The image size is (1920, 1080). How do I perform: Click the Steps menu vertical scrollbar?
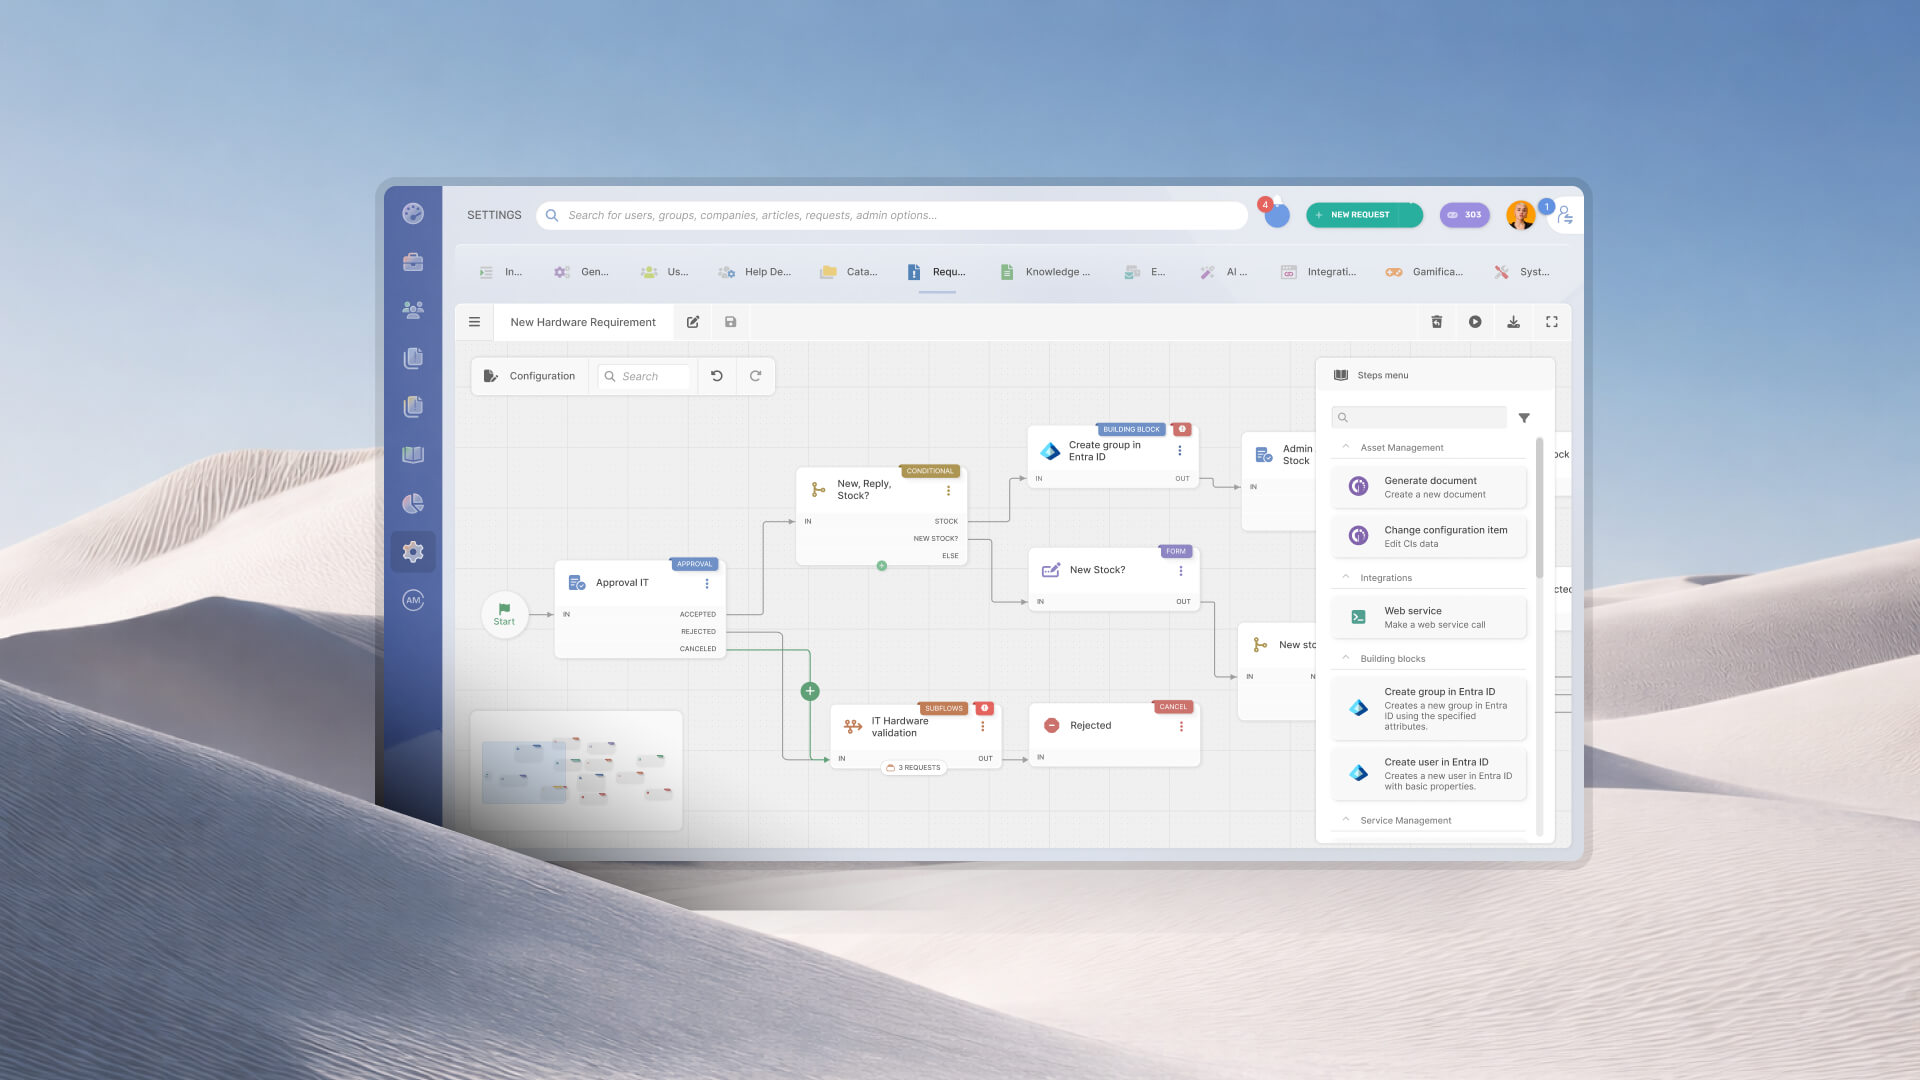[1539, 508]
